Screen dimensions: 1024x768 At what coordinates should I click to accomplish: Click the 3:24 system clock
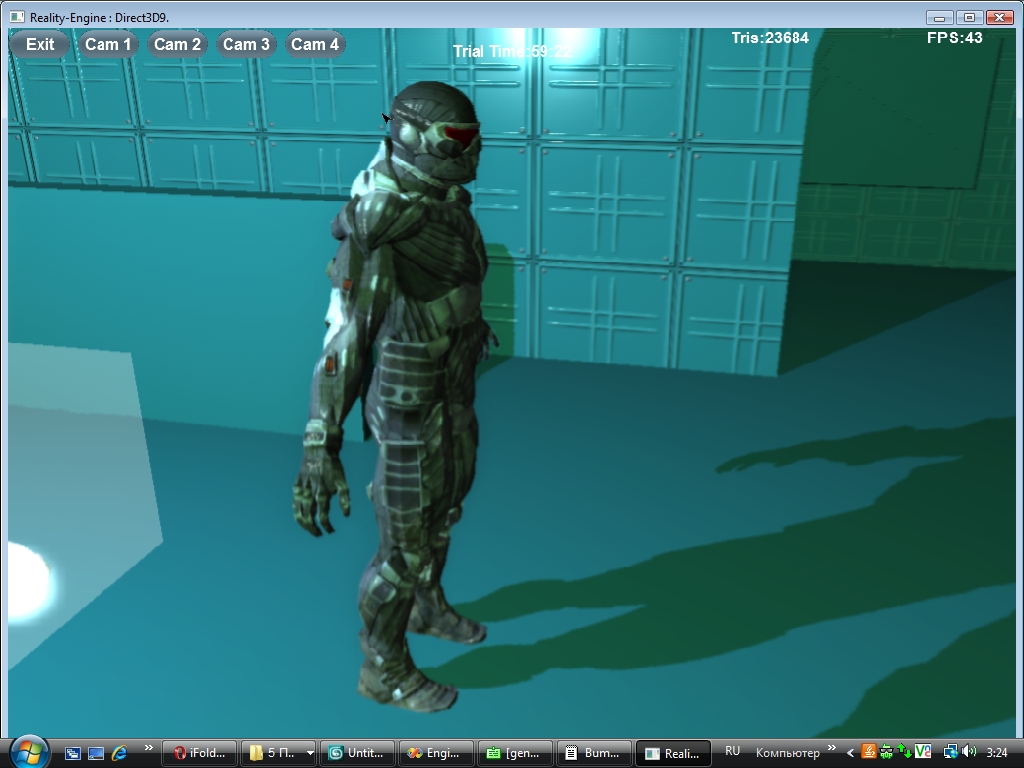coord(997,753)
